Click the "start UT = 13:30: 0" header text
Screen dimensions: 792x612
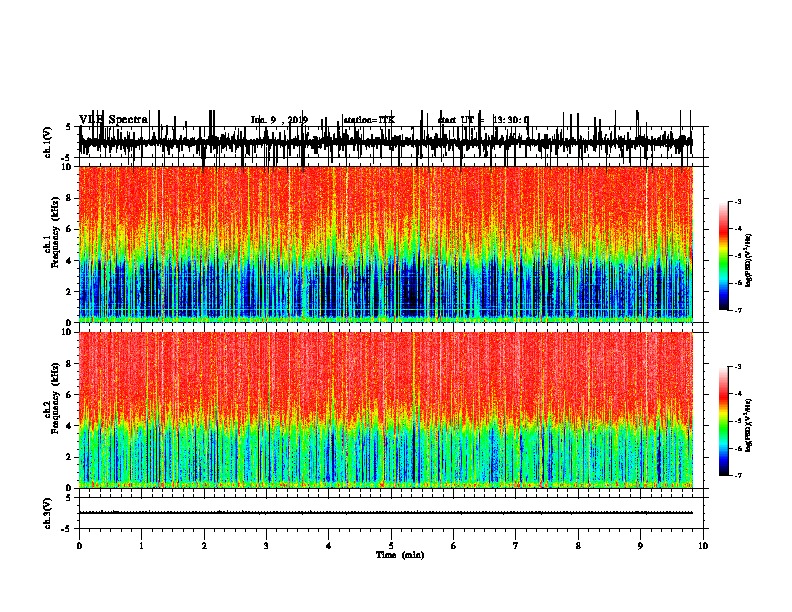point(483,120)
